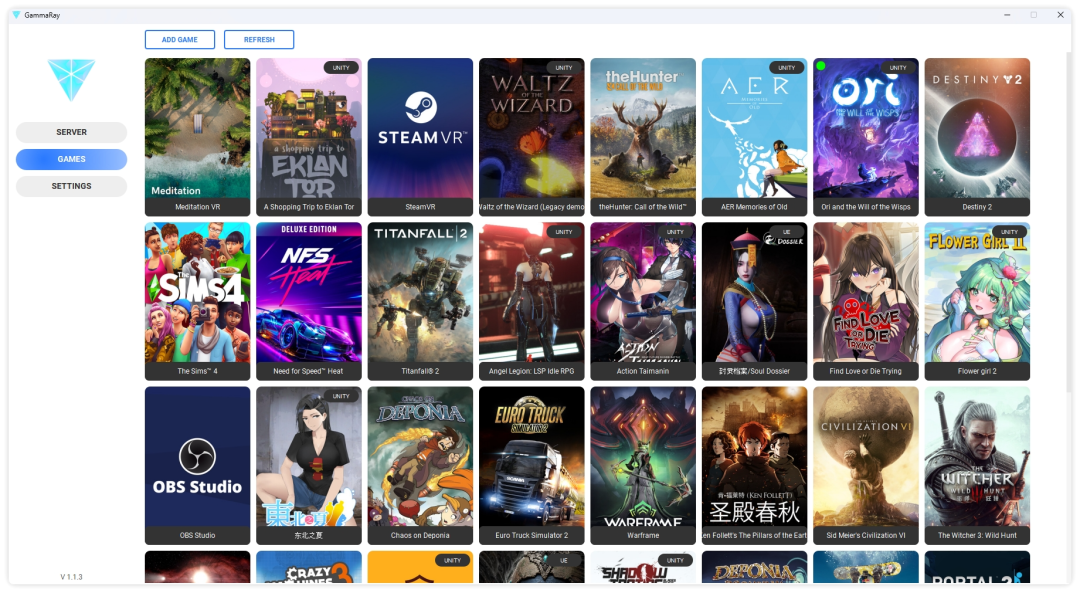Open the Games tab

[x=71, y=159]
